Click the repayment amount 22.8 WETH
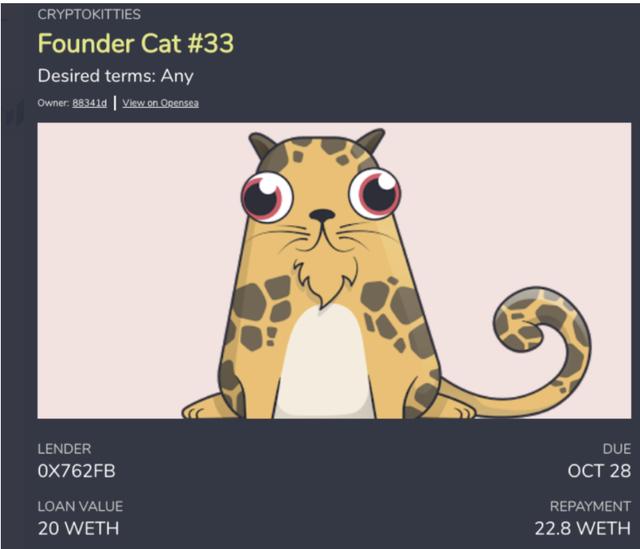 click(x=583, y=529)
